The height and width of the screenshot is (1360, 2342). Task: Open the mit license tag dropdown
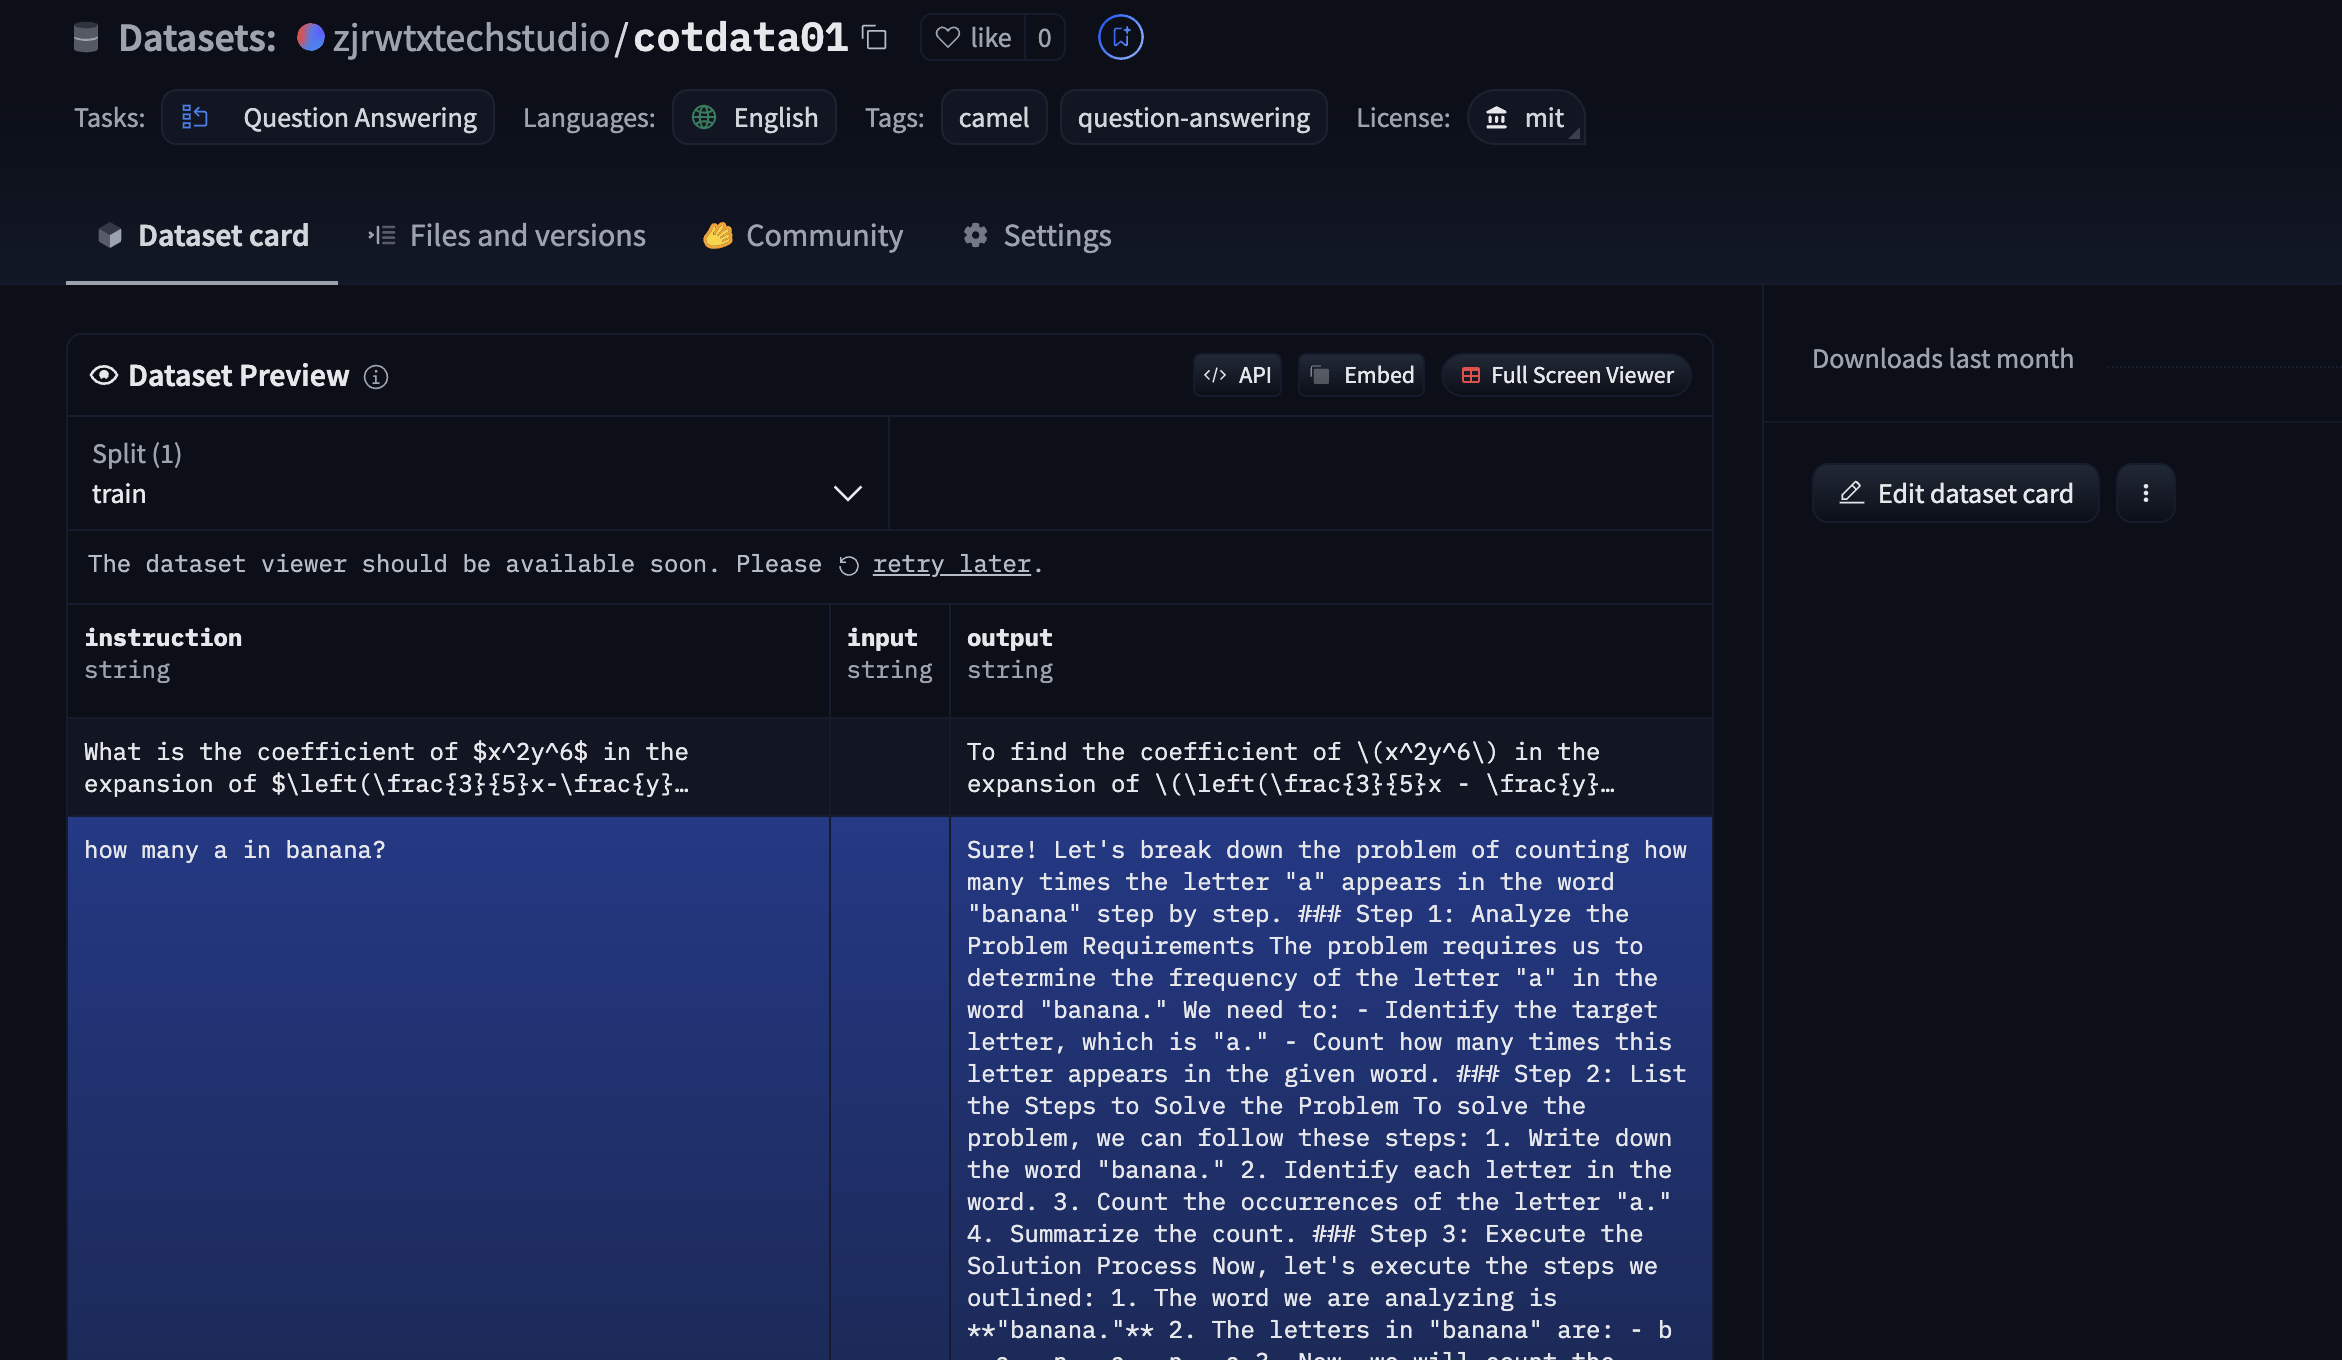coord(1526,118)
